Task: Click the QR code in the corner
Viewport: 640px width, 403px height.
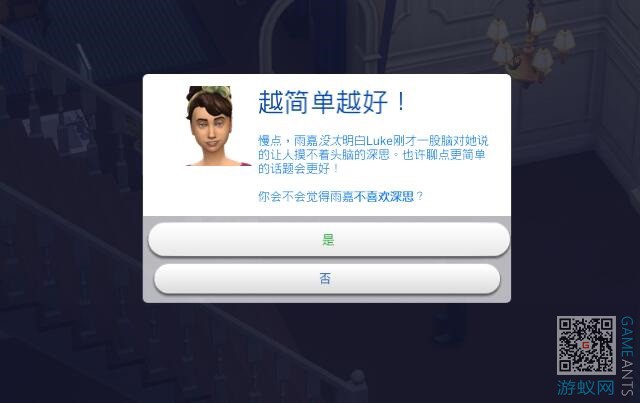Action: pyautogui.click(x=586, y=345)
